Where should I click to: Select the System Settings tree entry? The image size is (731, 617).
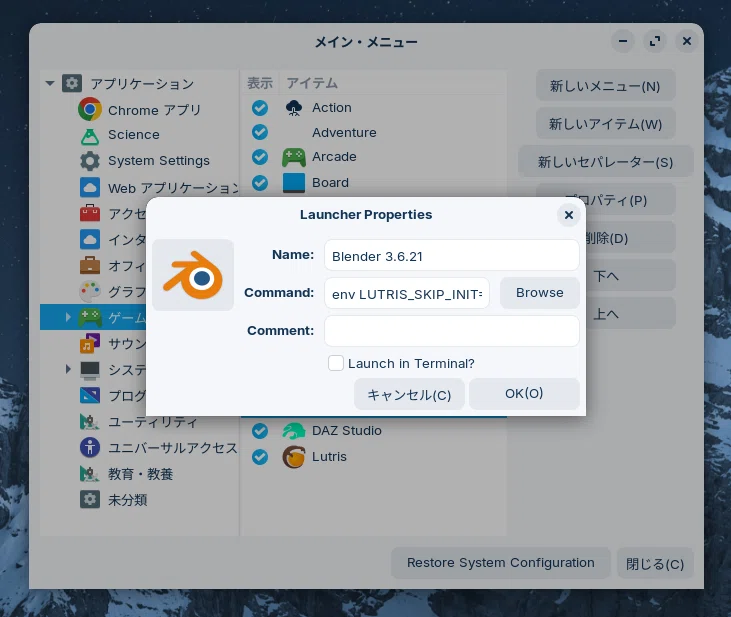tap(159, 161)
